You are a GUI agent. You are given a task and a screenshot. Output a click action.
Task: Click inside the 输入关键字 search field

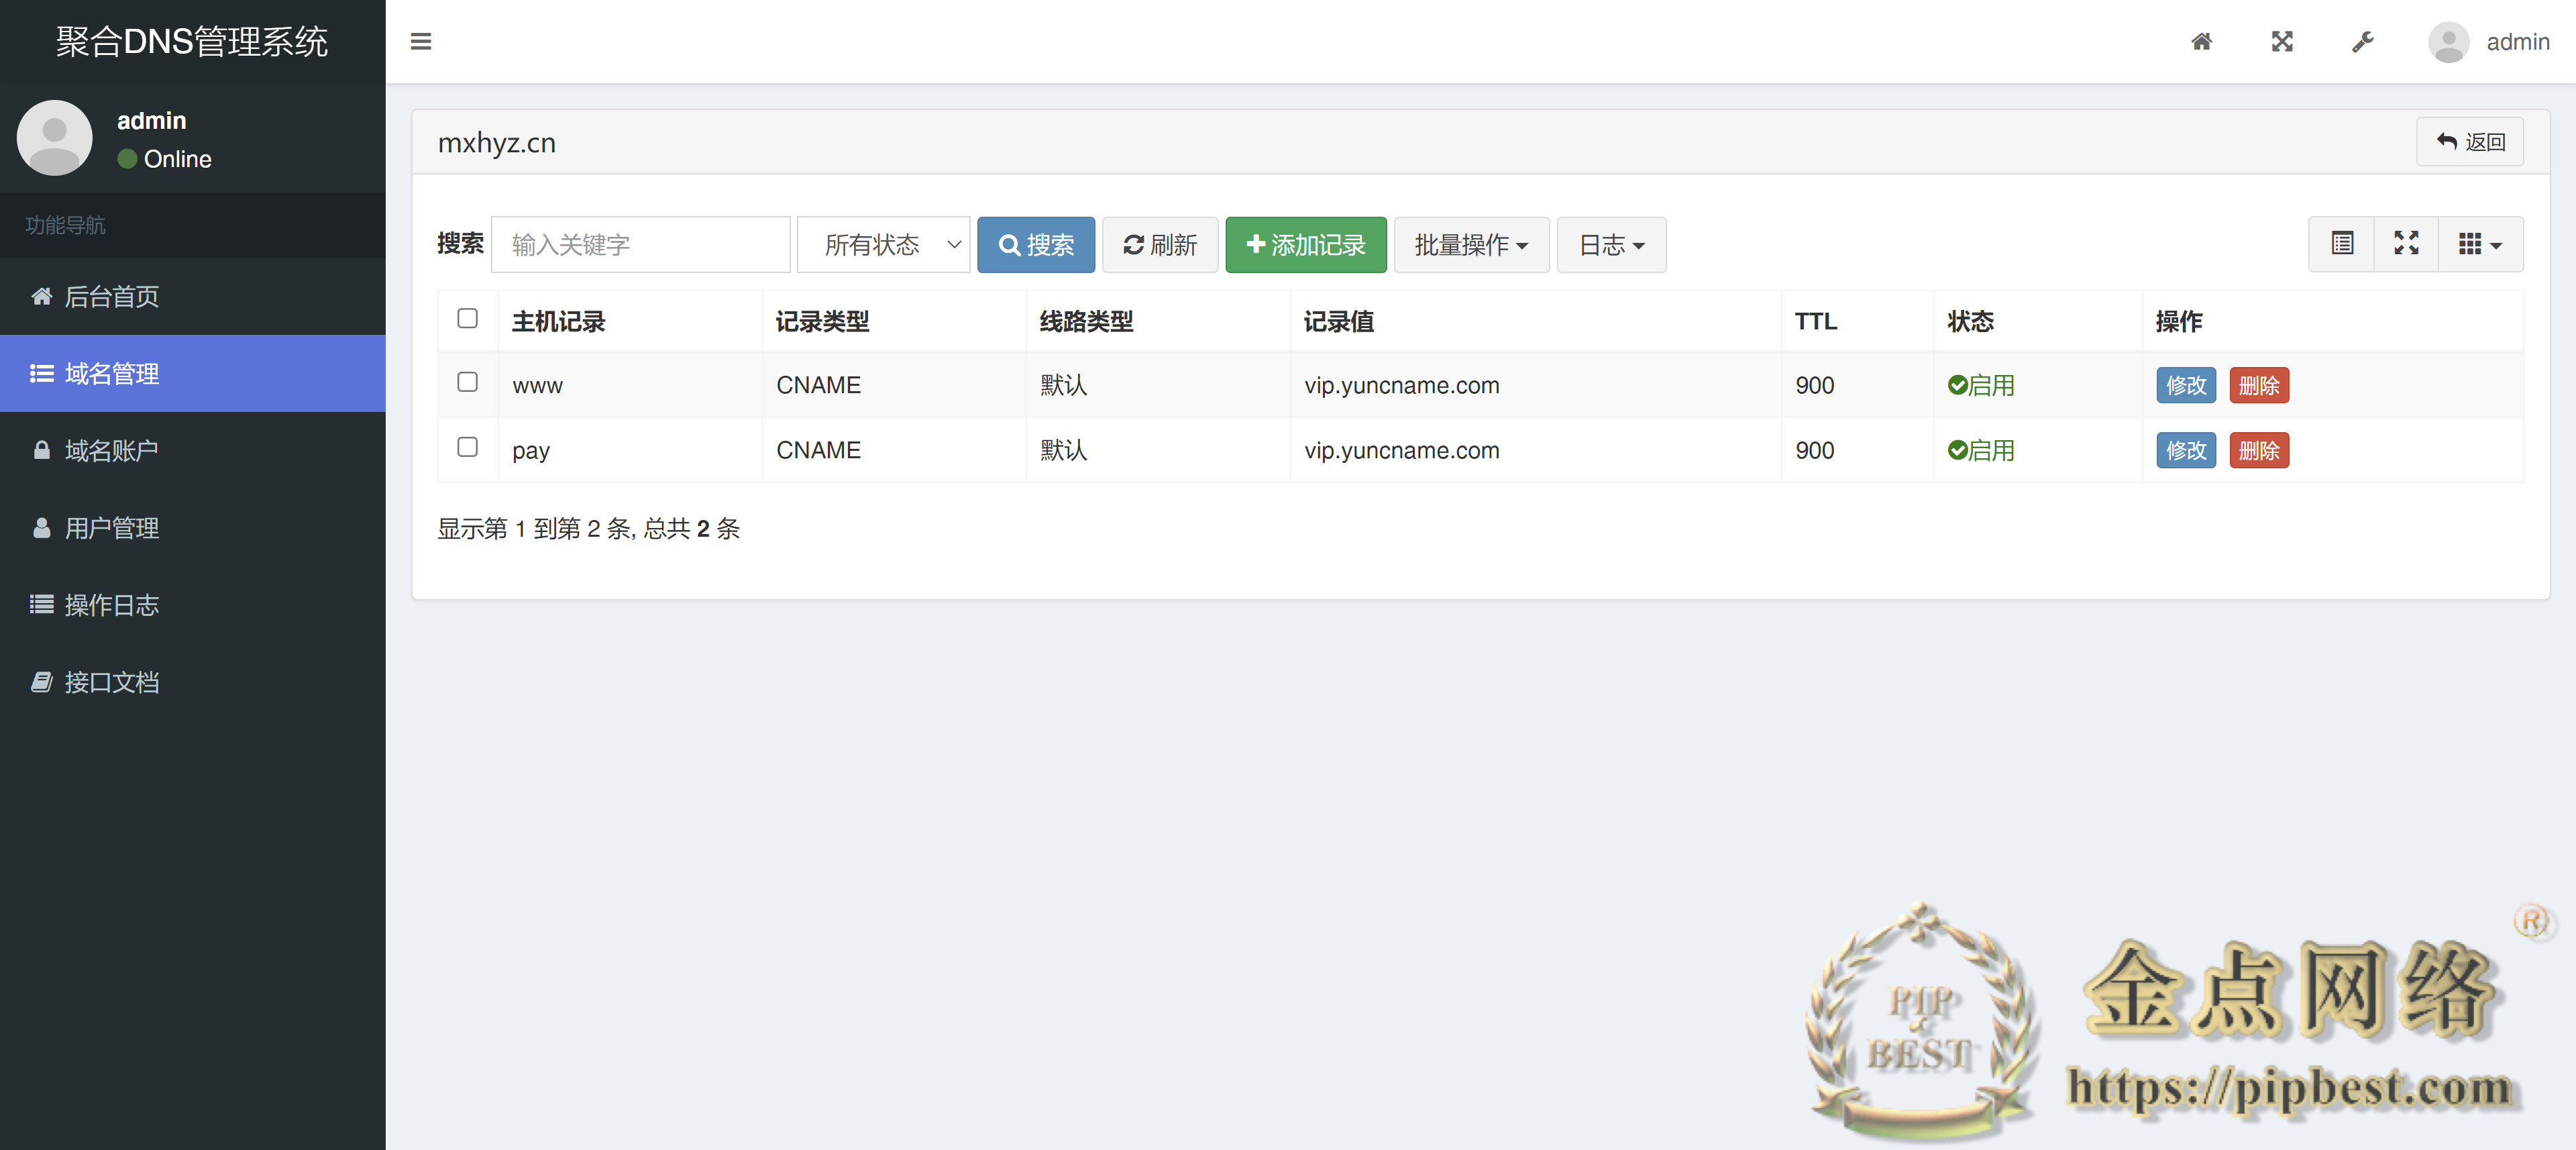[640, 244]
